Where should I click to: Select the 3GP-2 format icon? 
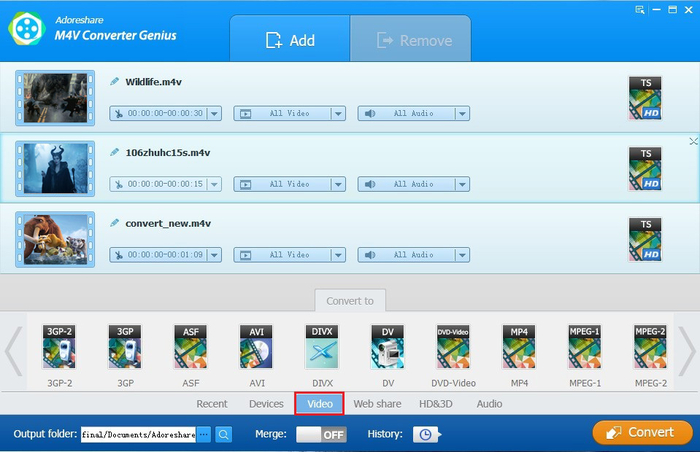(59, 347)
